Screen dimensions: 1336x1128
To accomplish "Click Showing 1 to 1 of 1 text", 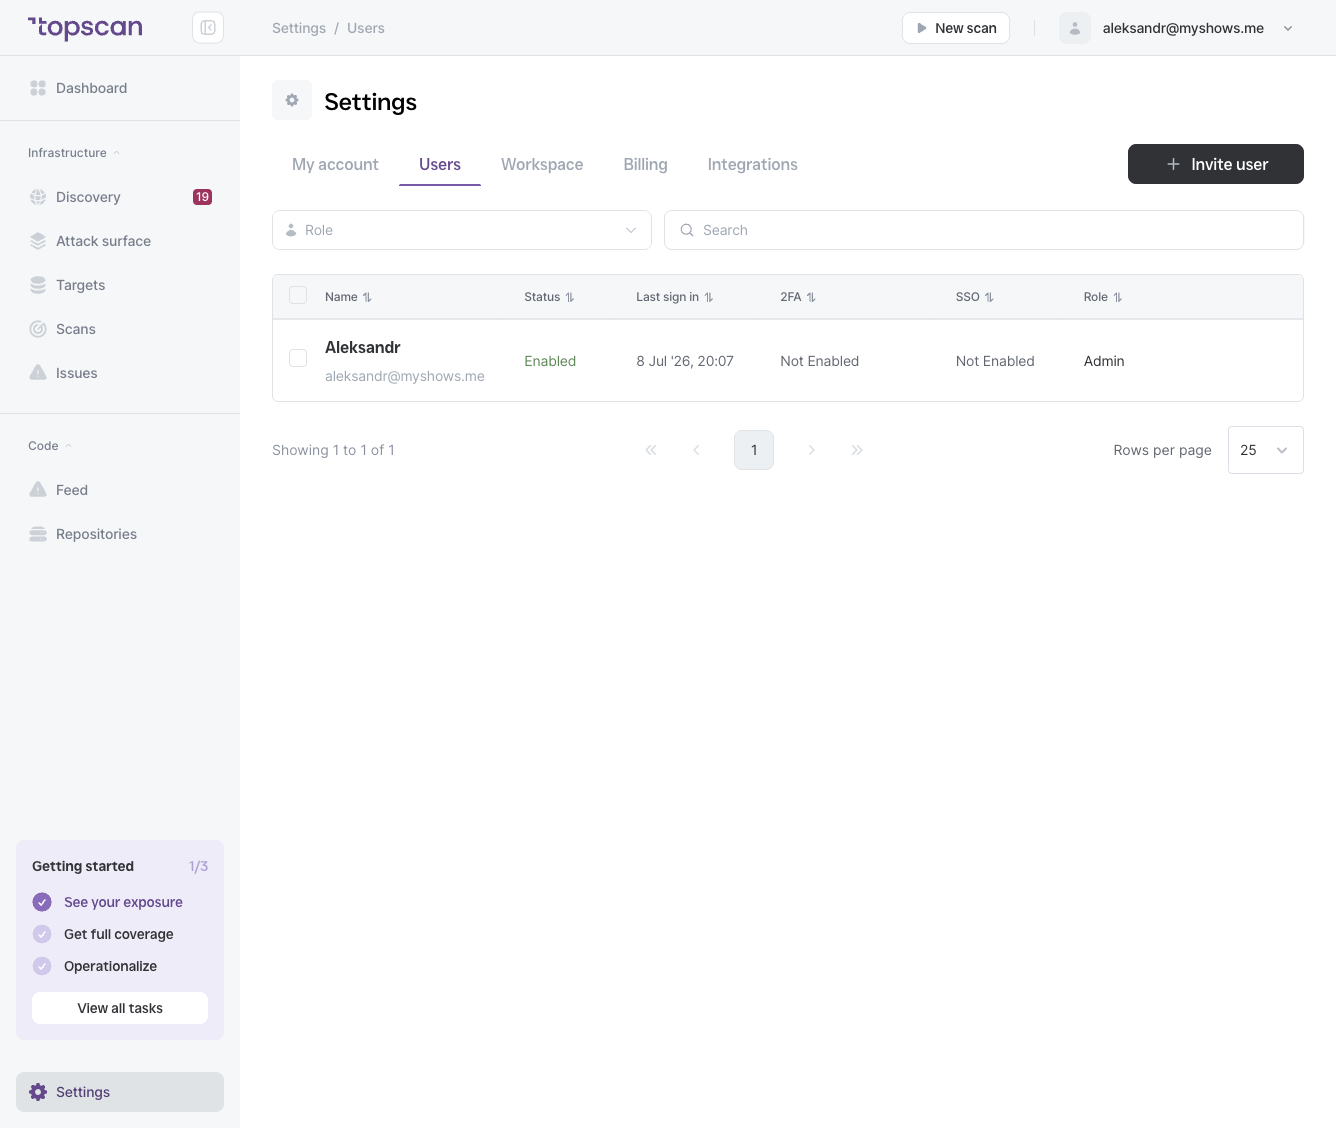I will (x=333, y=450).
